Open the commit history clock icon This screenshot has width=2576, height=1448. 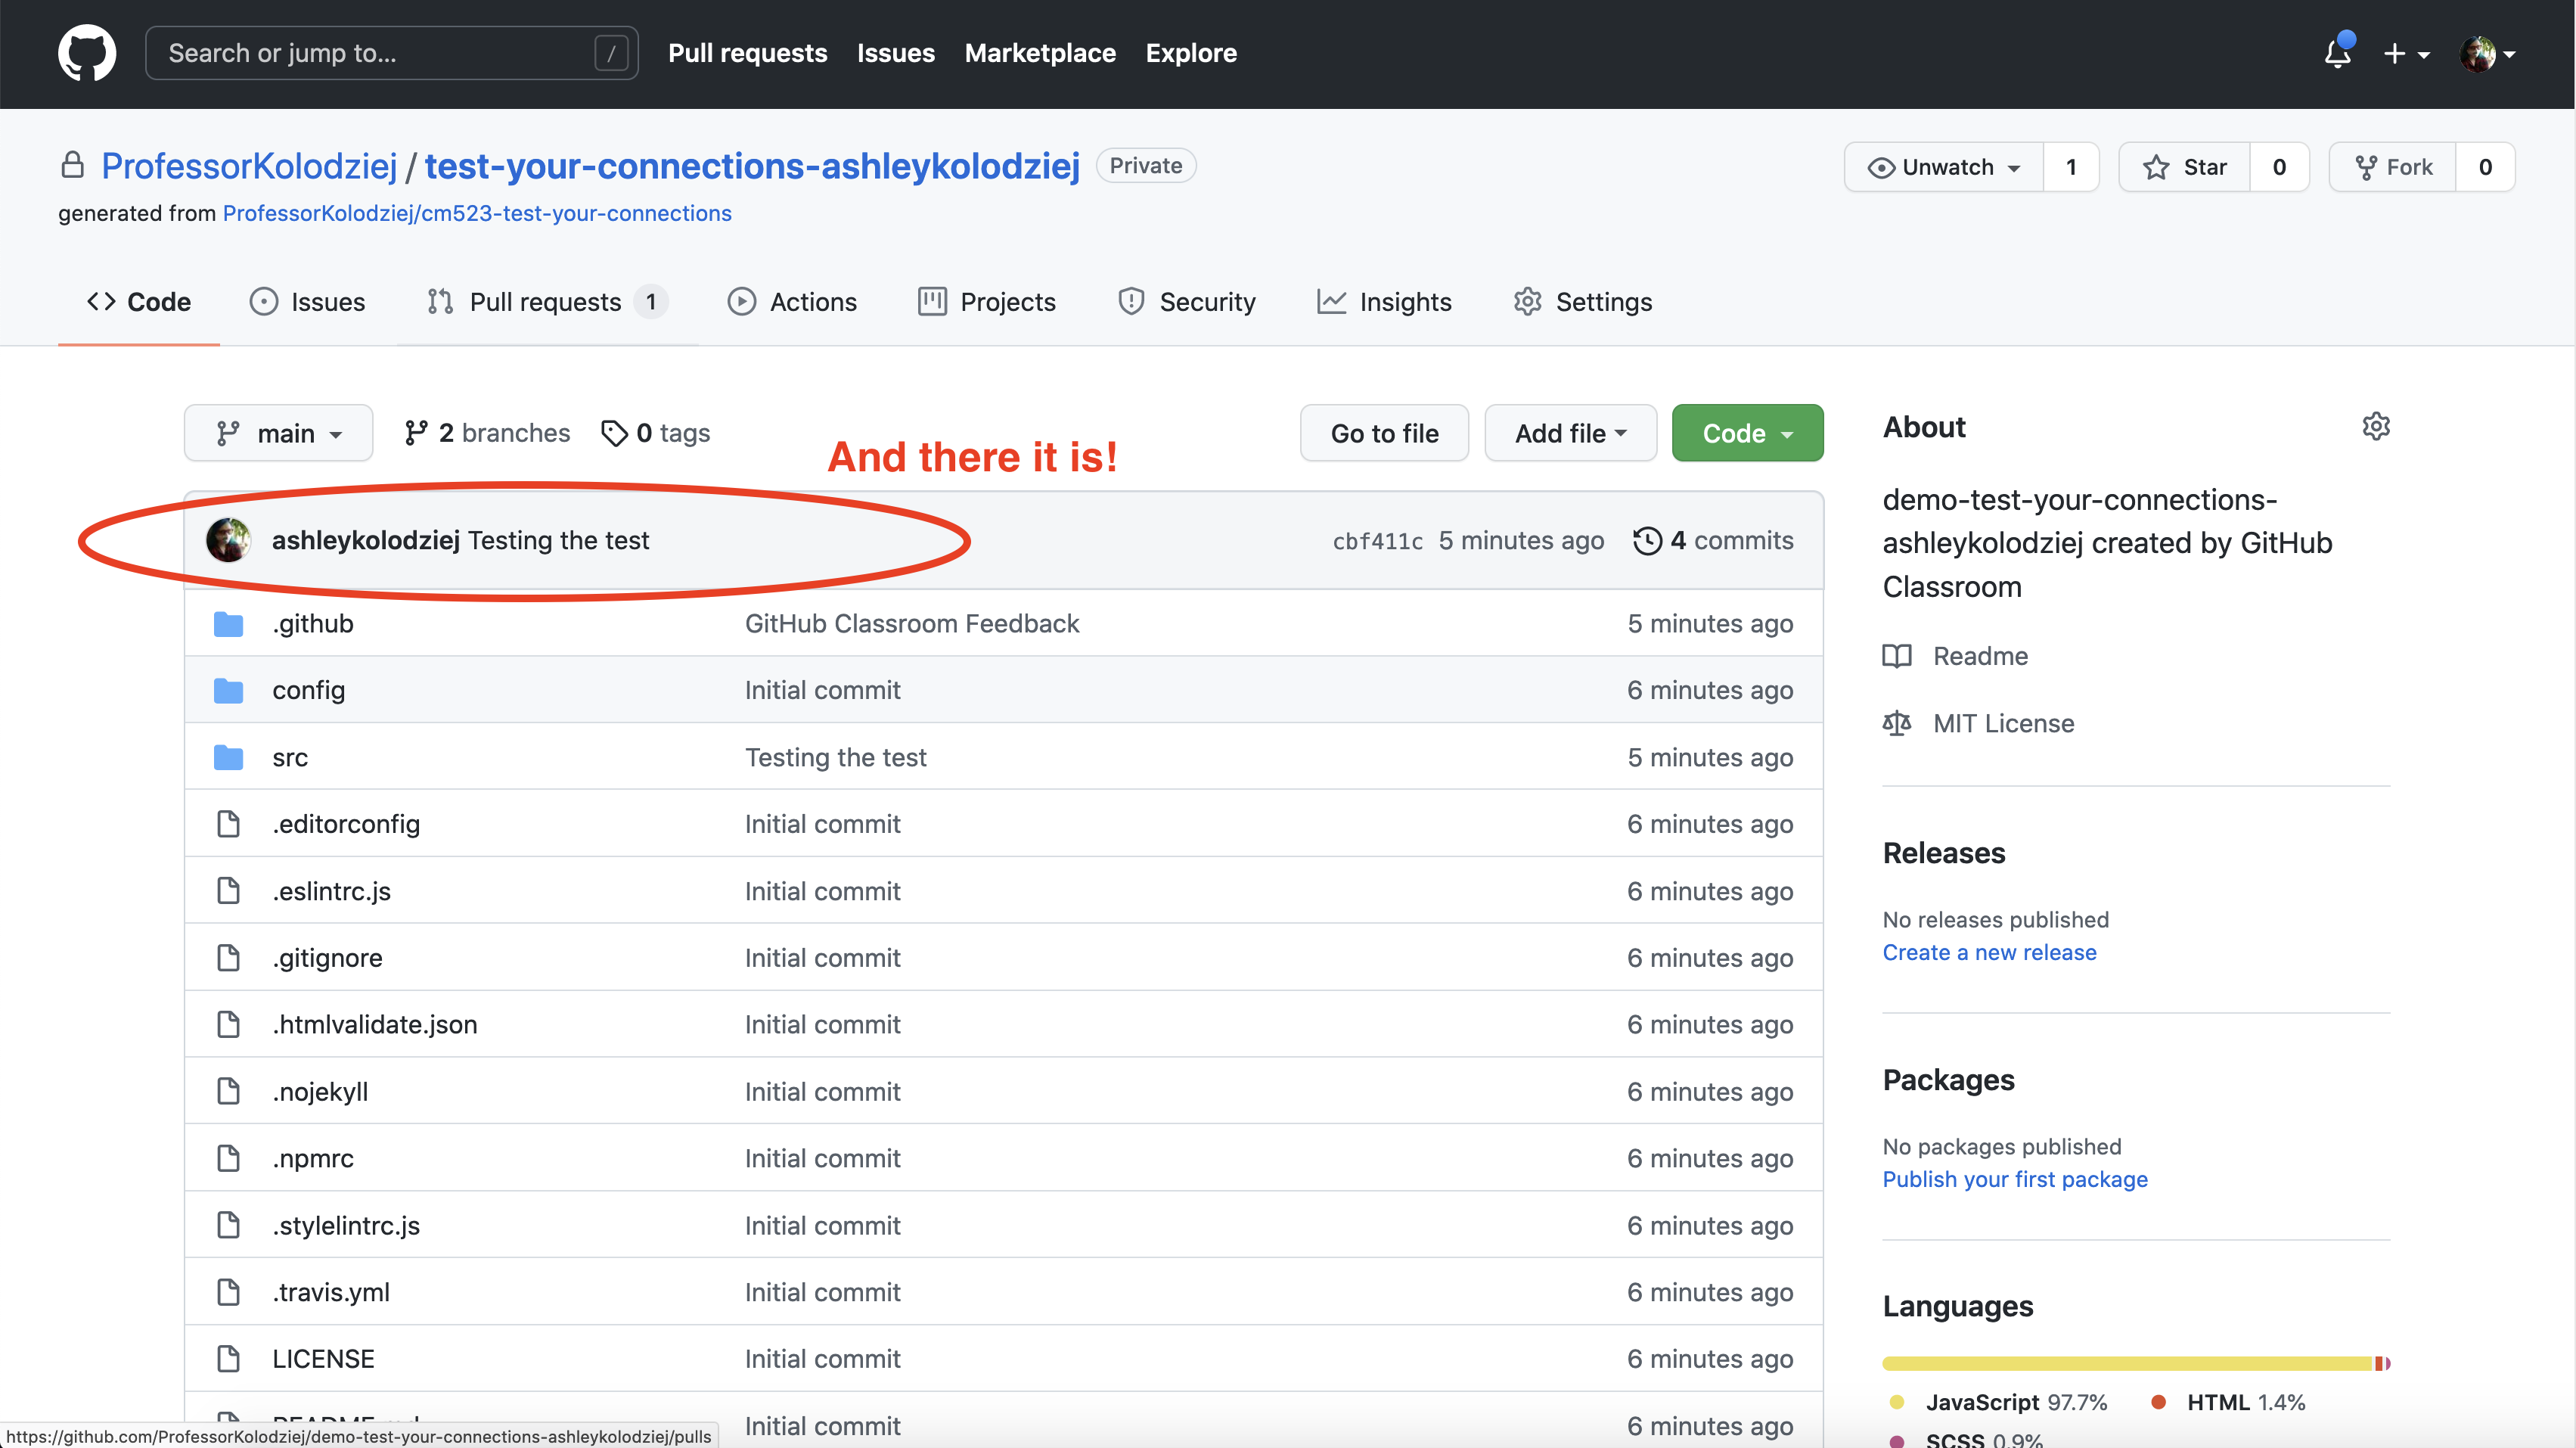(1647, 540)
